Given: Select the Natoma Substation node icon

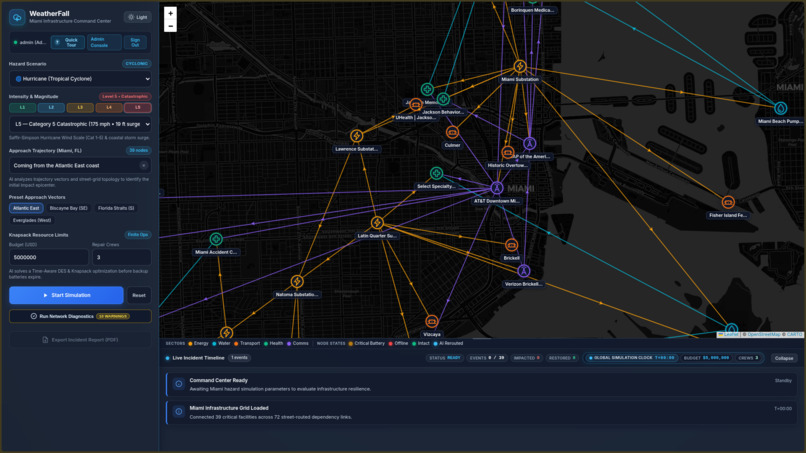Looking at the screenshot, I should click(x=297, y=281).
